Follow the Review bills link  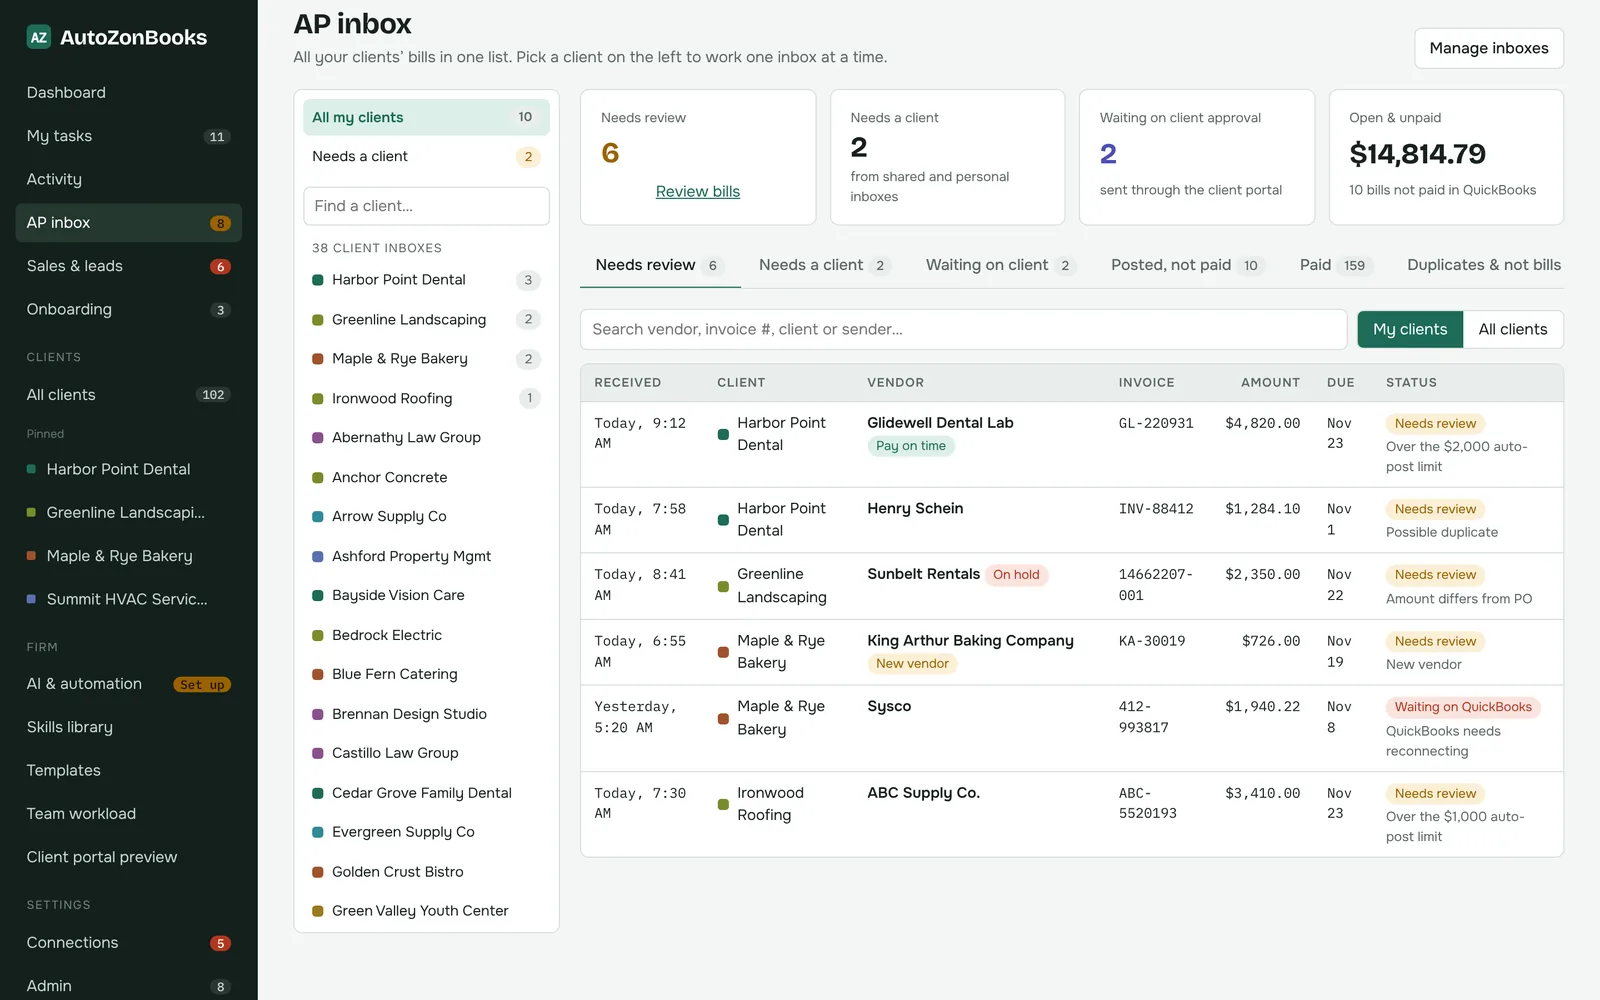pos(698,191)
